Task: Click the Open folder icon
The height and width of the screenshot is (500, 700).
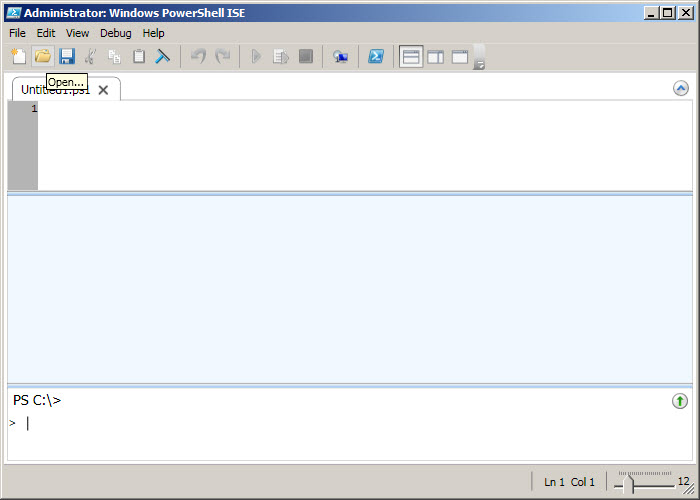Action: click(43, 56)
